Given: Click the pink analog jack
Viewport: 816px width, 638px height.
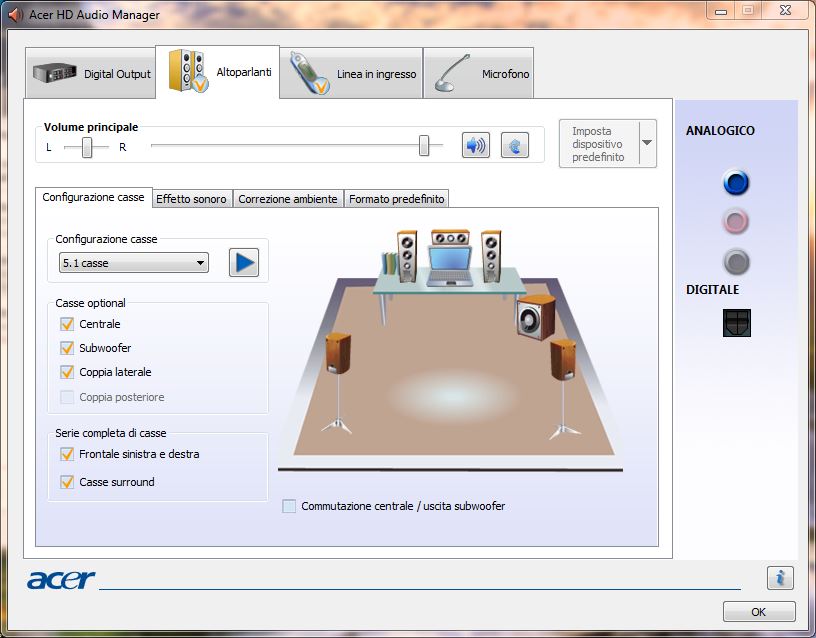Looking at the screenshot, I should [736, 222].
